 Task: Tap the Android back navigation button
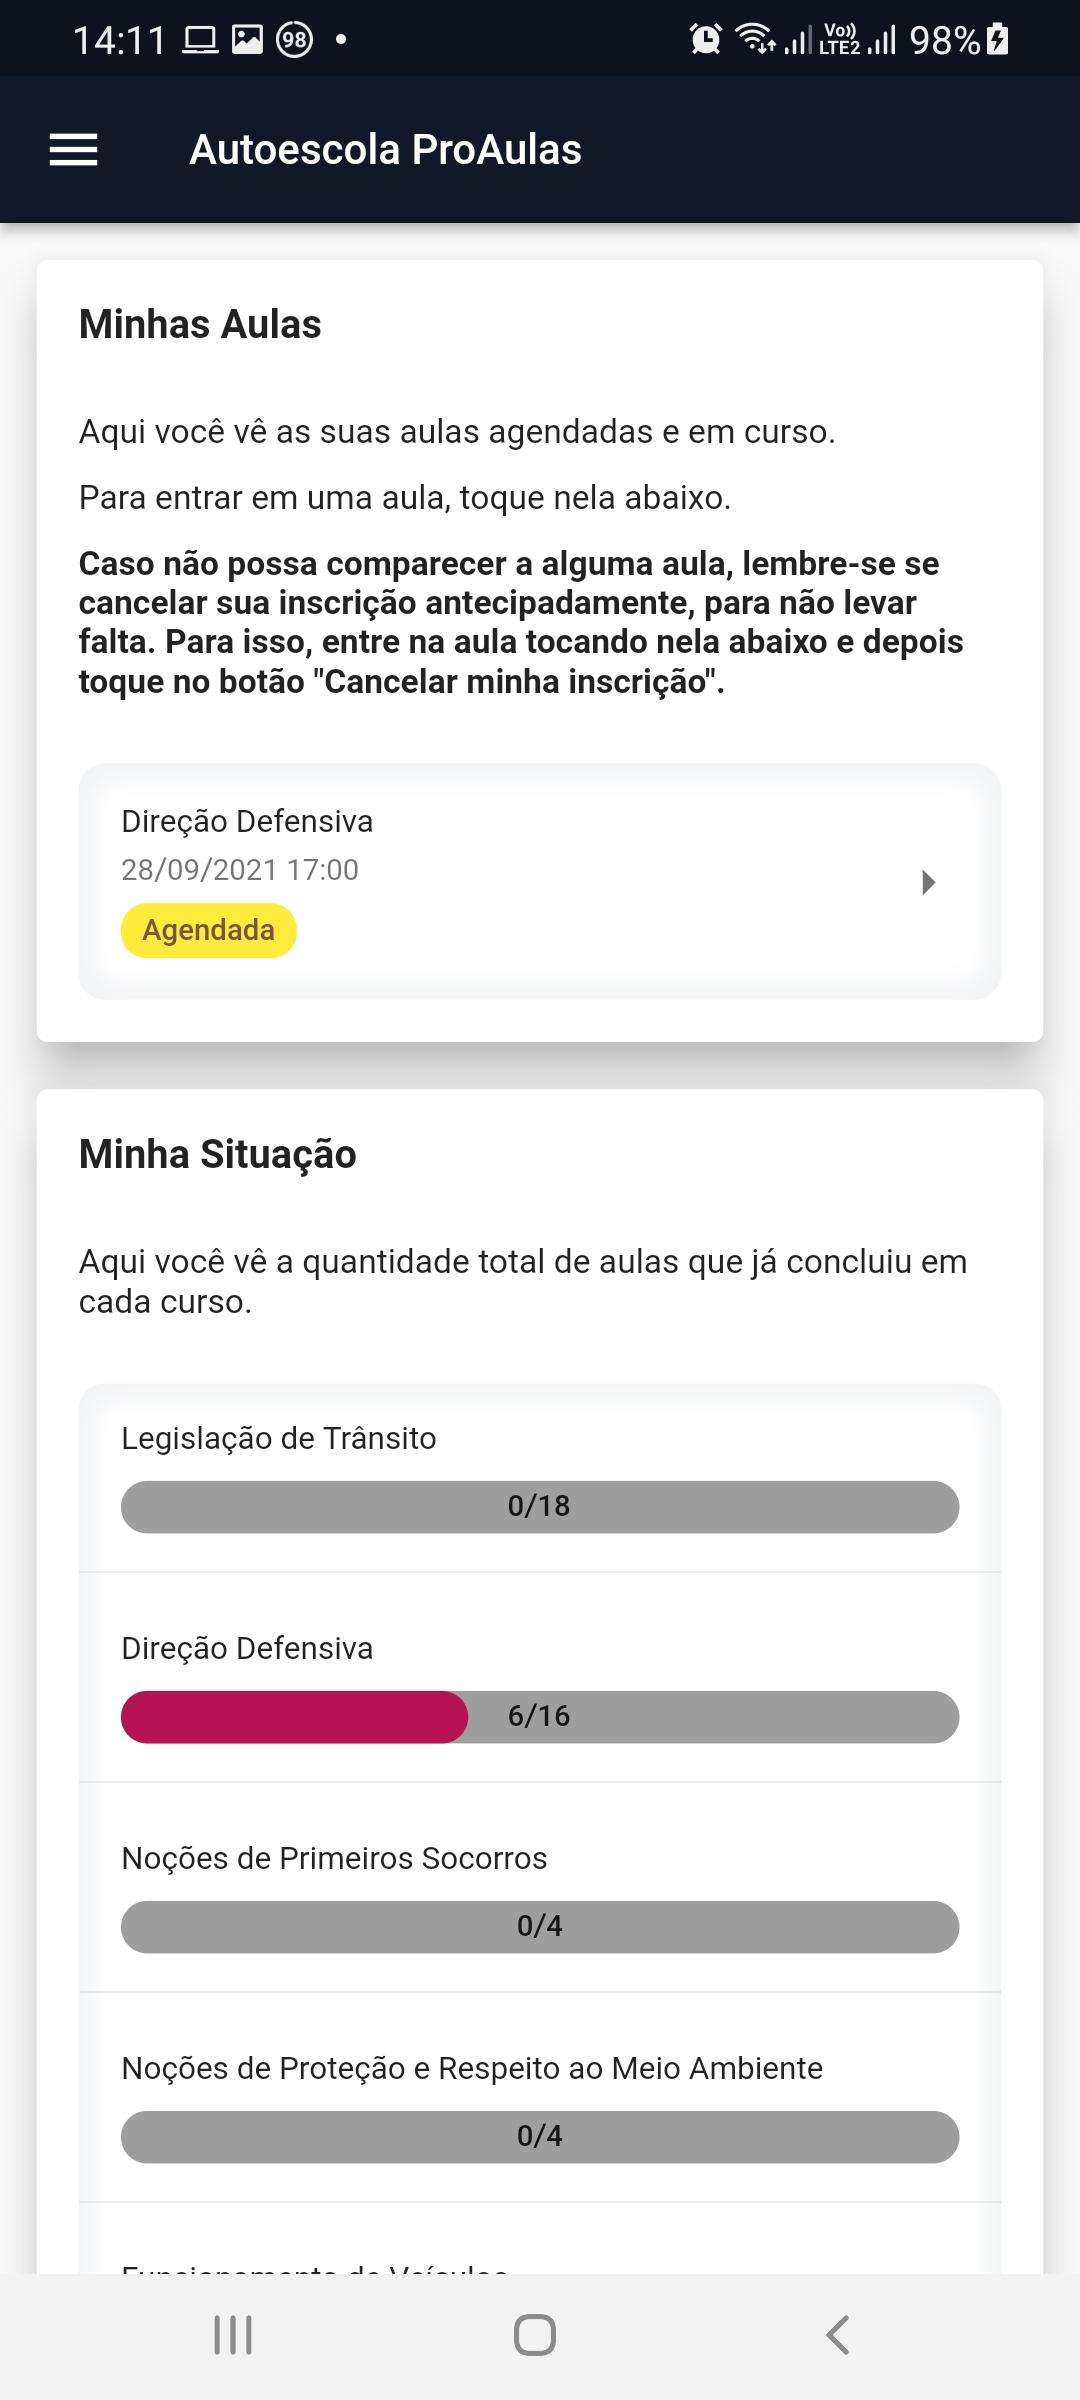[838, 2335]
